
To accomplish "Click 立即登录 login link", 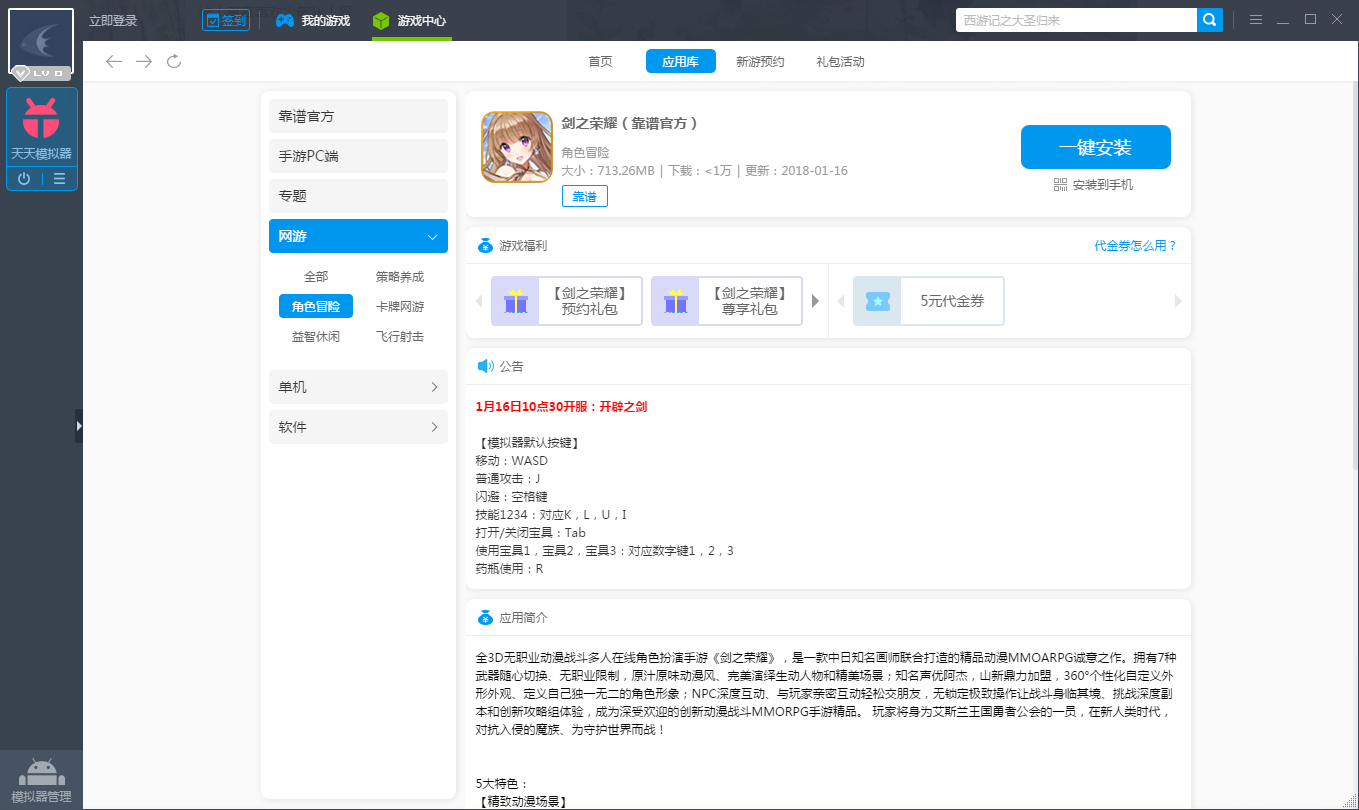I will click(113, 21).
